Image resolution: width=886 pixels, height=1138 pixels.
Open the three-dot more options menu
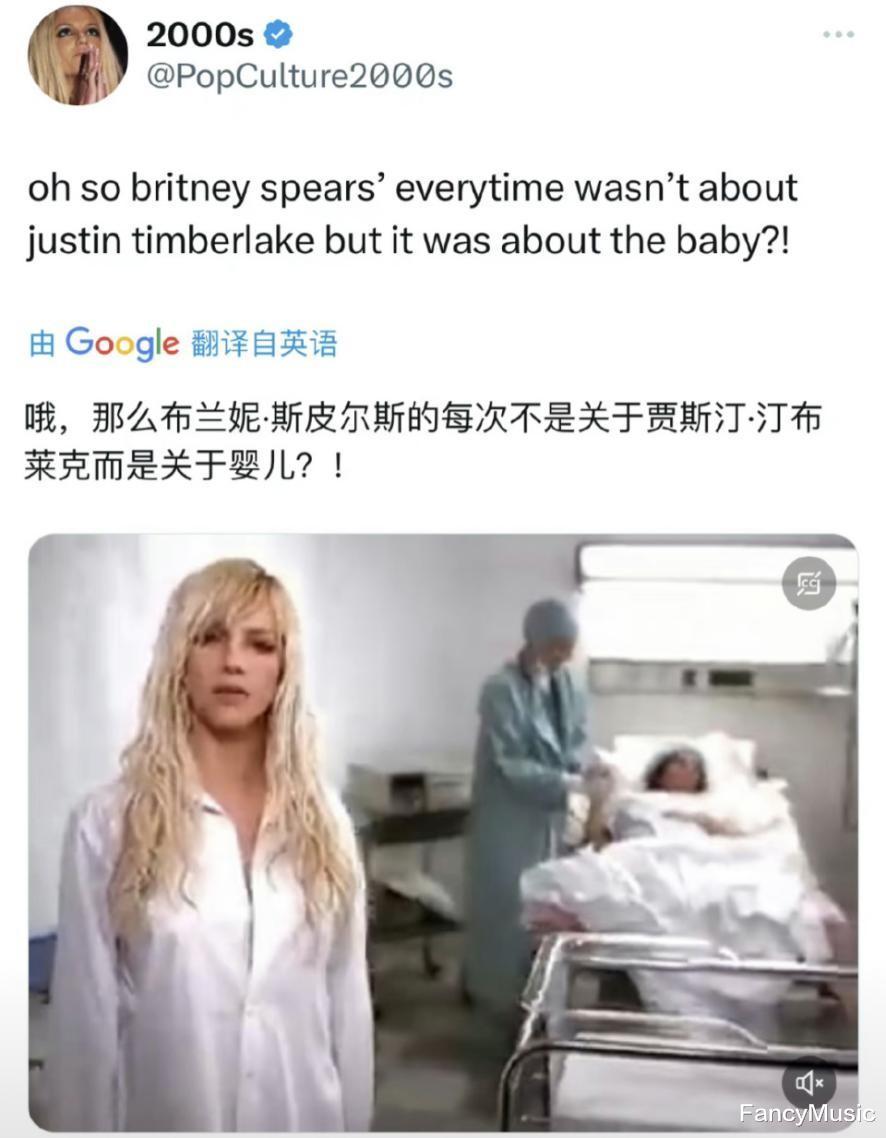(x=838, y=34)
